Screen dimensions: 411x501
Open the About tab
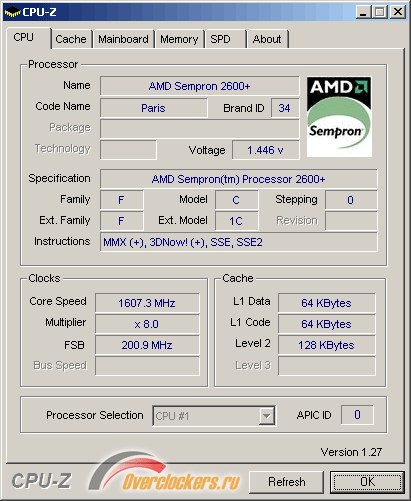267,39
